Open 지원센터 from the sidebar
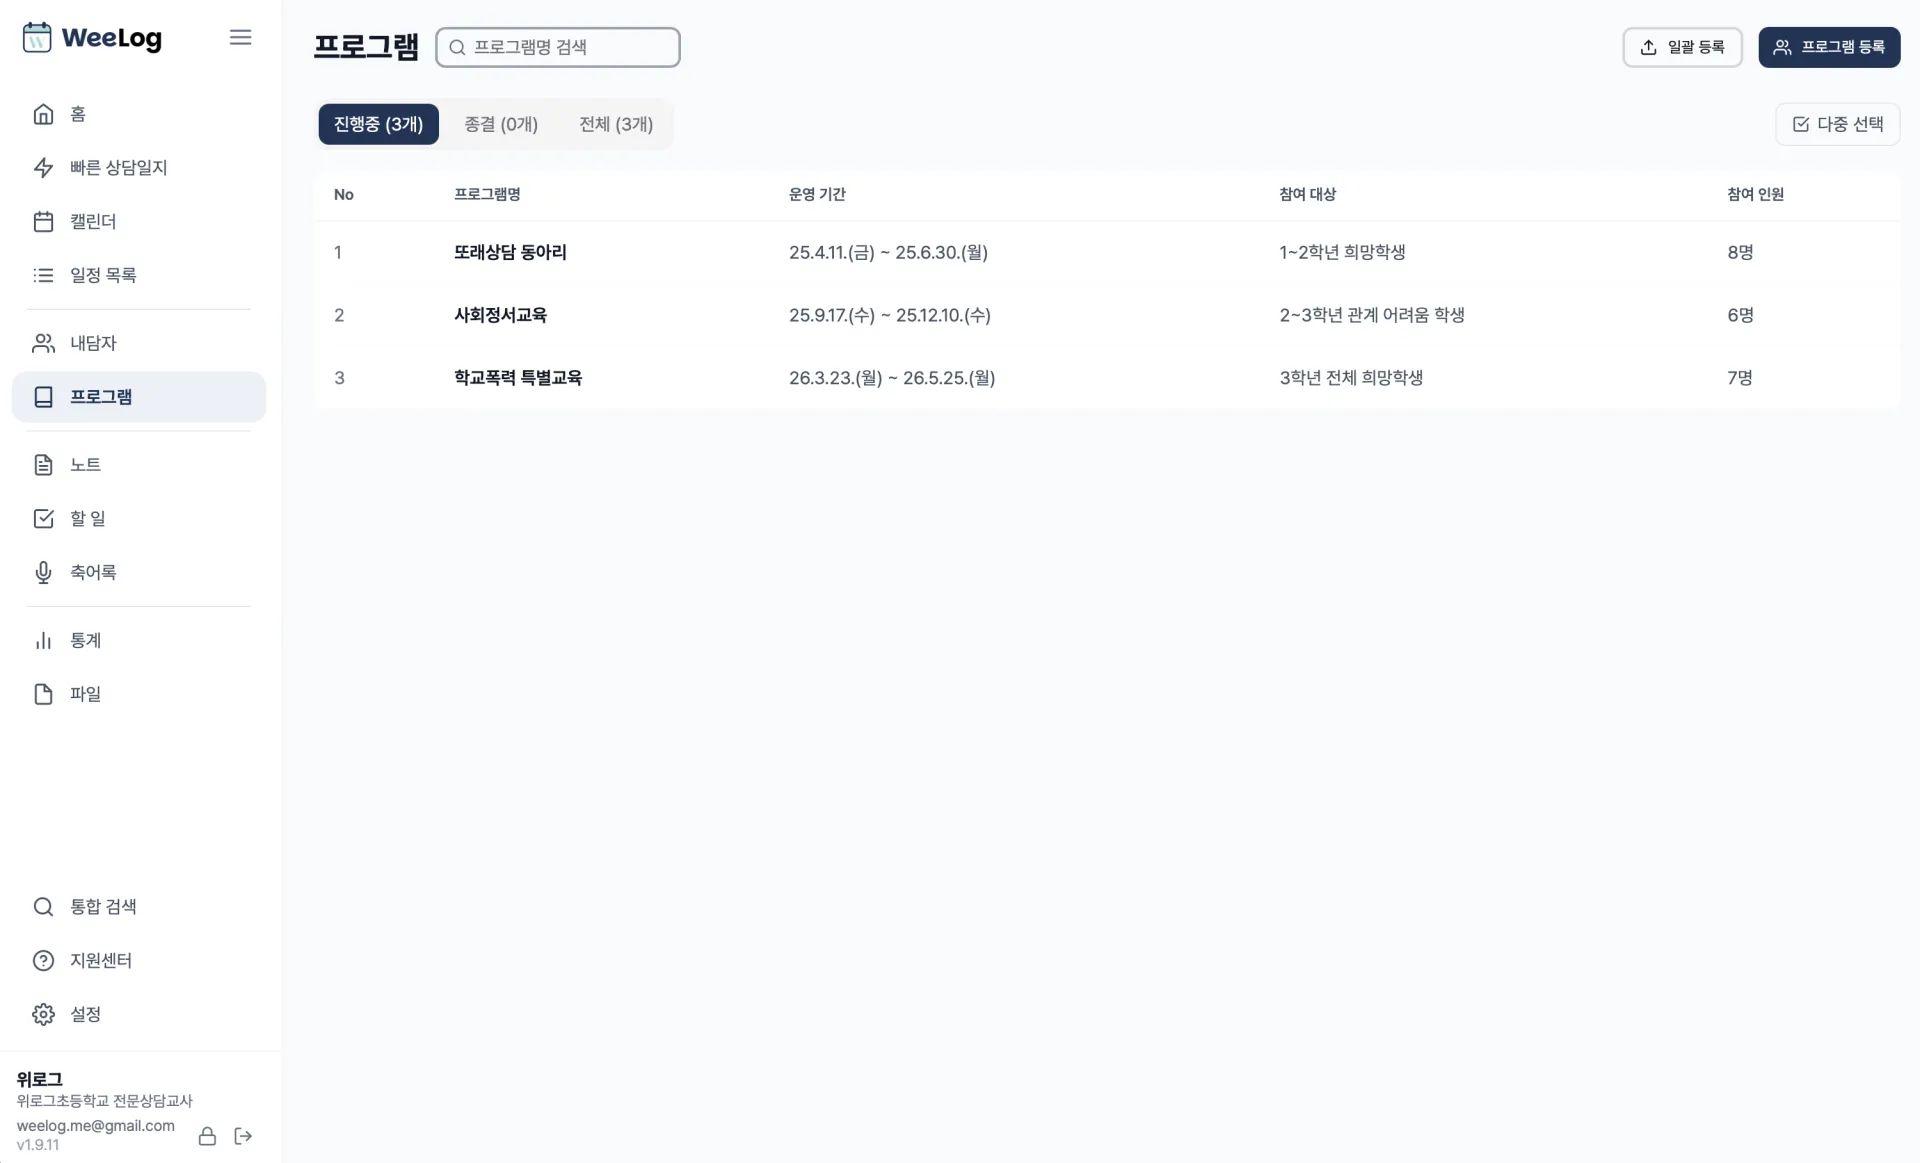 139,961
